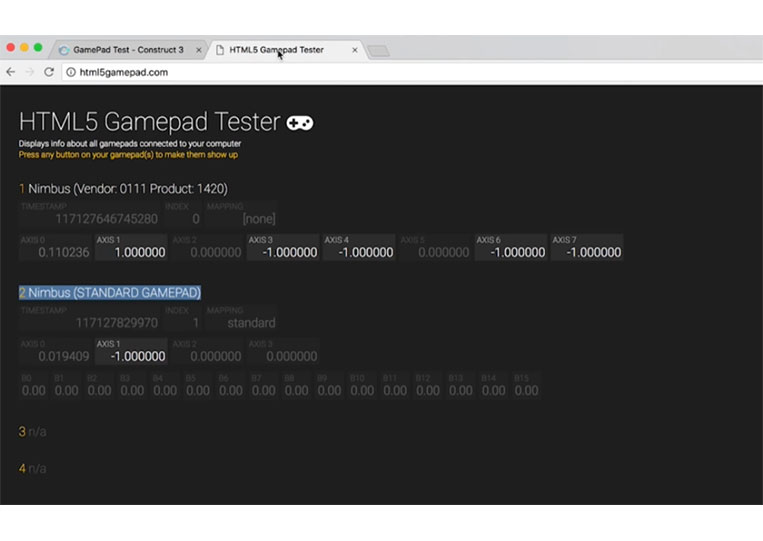This screenshot has width=763, height=541.
Task: Click the B4 button value cell
Action: click(x=164, y=386)
